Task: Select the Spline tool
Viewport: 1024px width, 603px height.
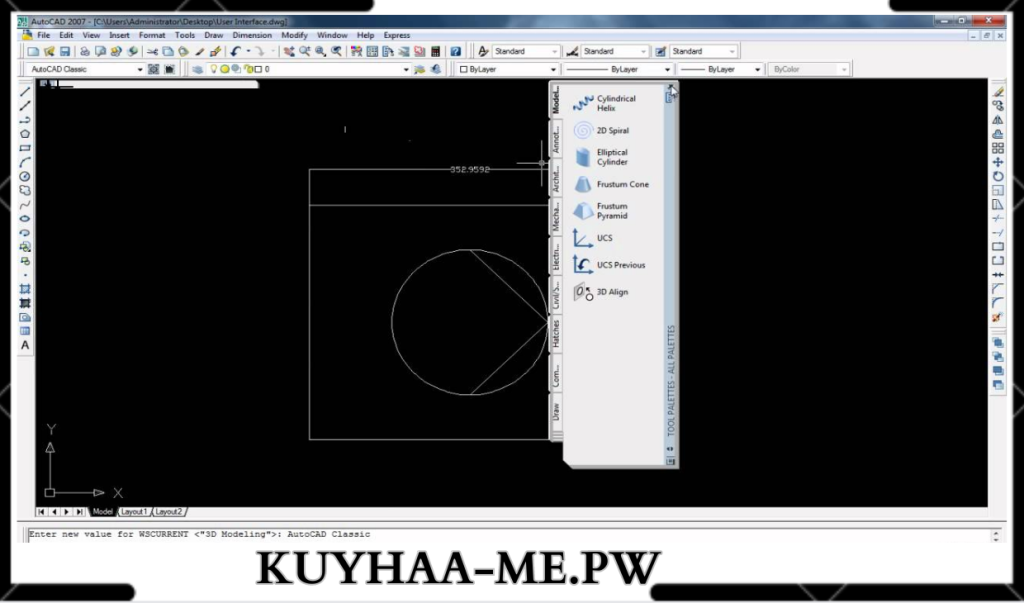Action: click(25, 204)
